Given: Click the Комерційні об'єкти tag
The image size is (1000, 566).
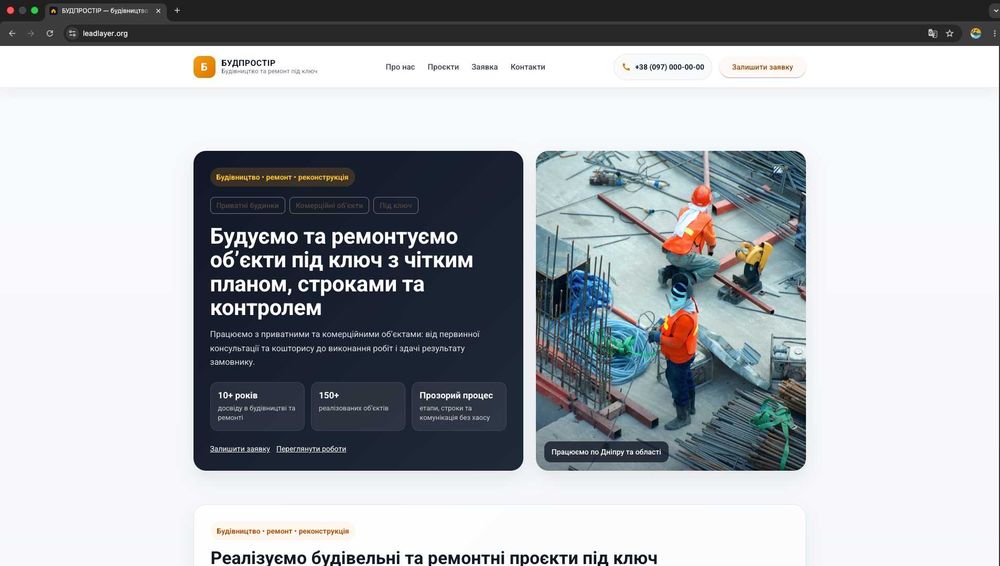Looking at the screenshot, I should tap(329, 205).
